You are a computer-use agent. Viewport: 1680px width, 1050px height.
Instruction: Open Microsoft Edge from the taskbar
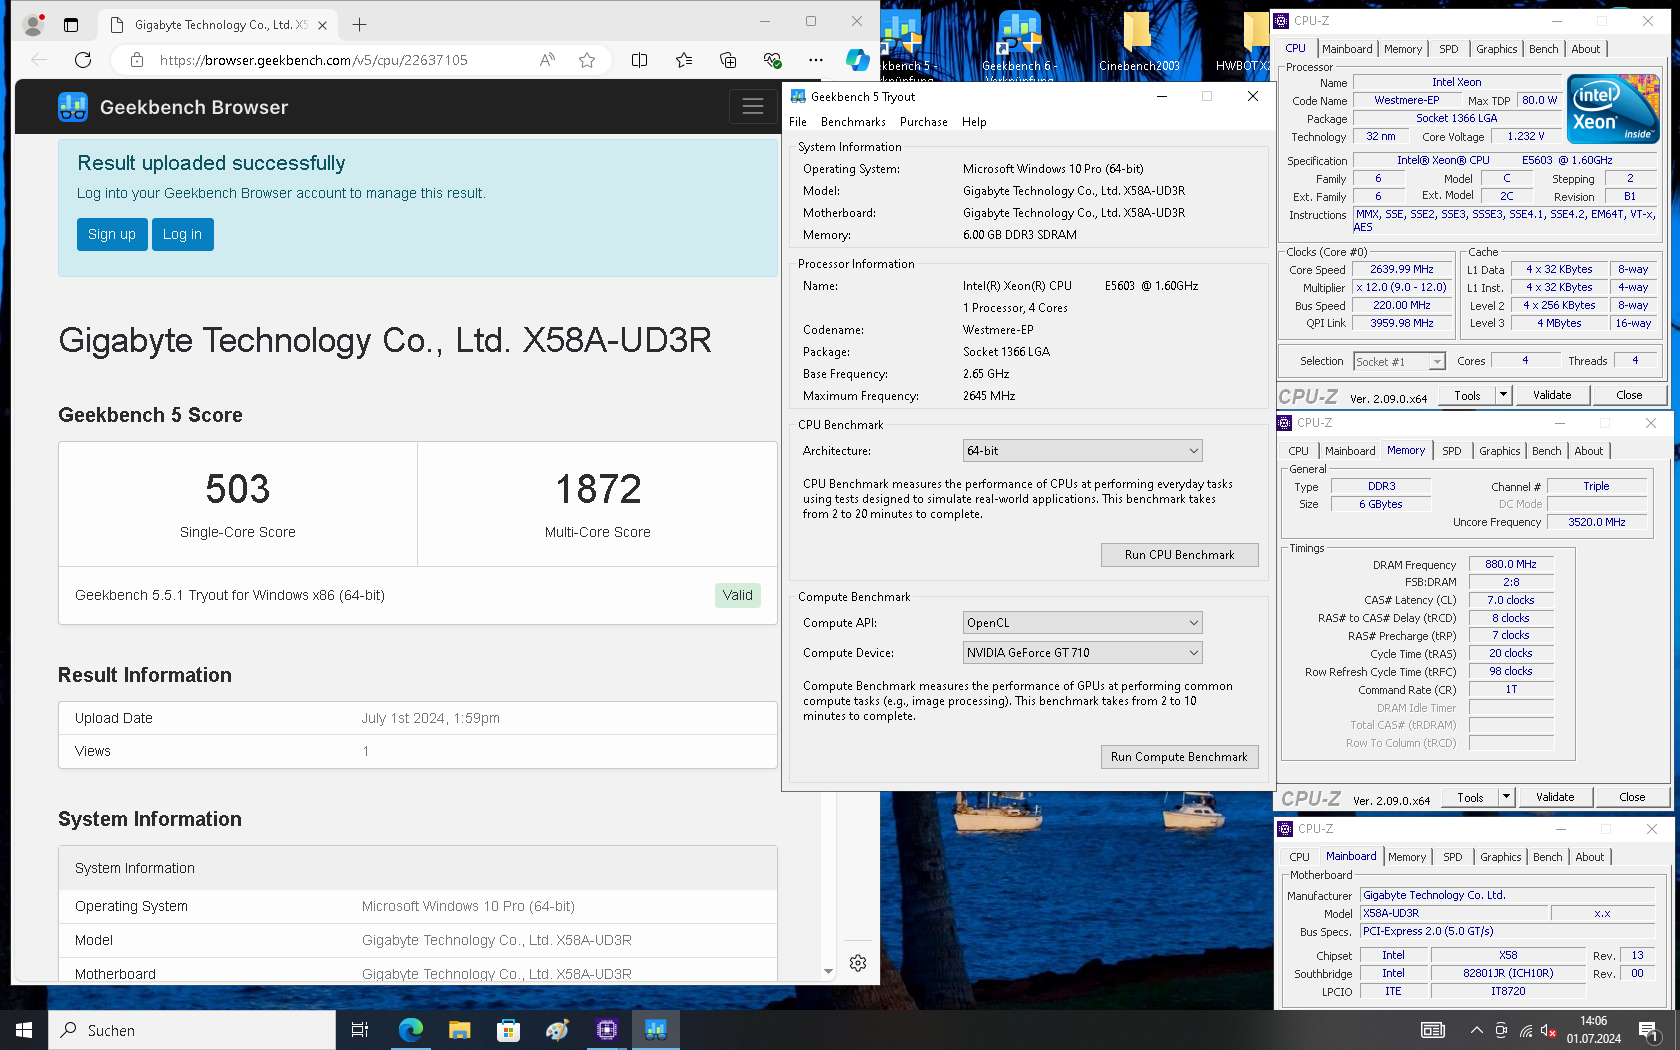pyautogui.click(x=410, y=1030)
